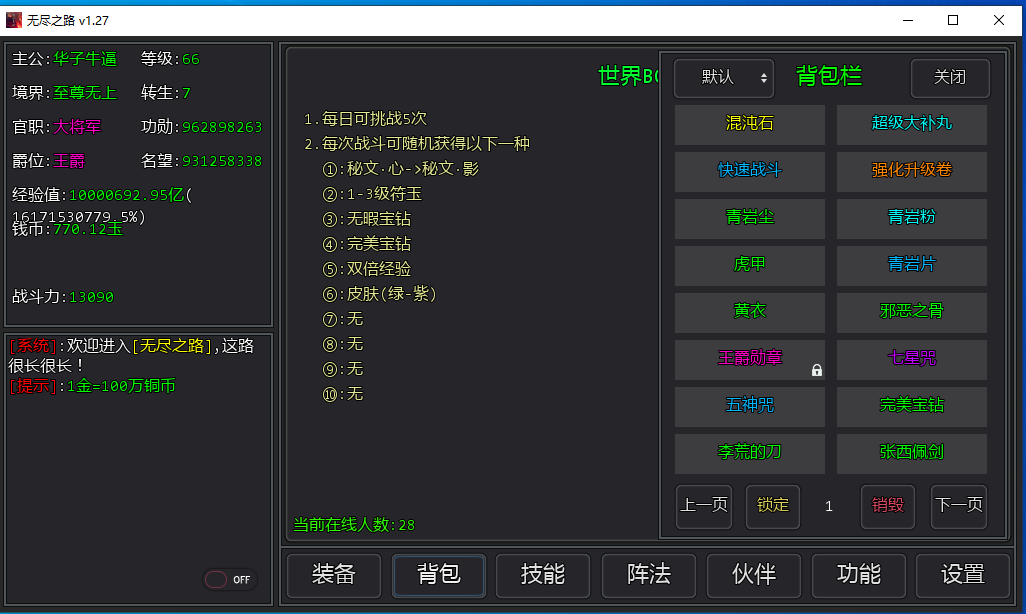The image size is (1026, 614).
Task: Switch to the 装备 tab
Action: pos(333,574)
